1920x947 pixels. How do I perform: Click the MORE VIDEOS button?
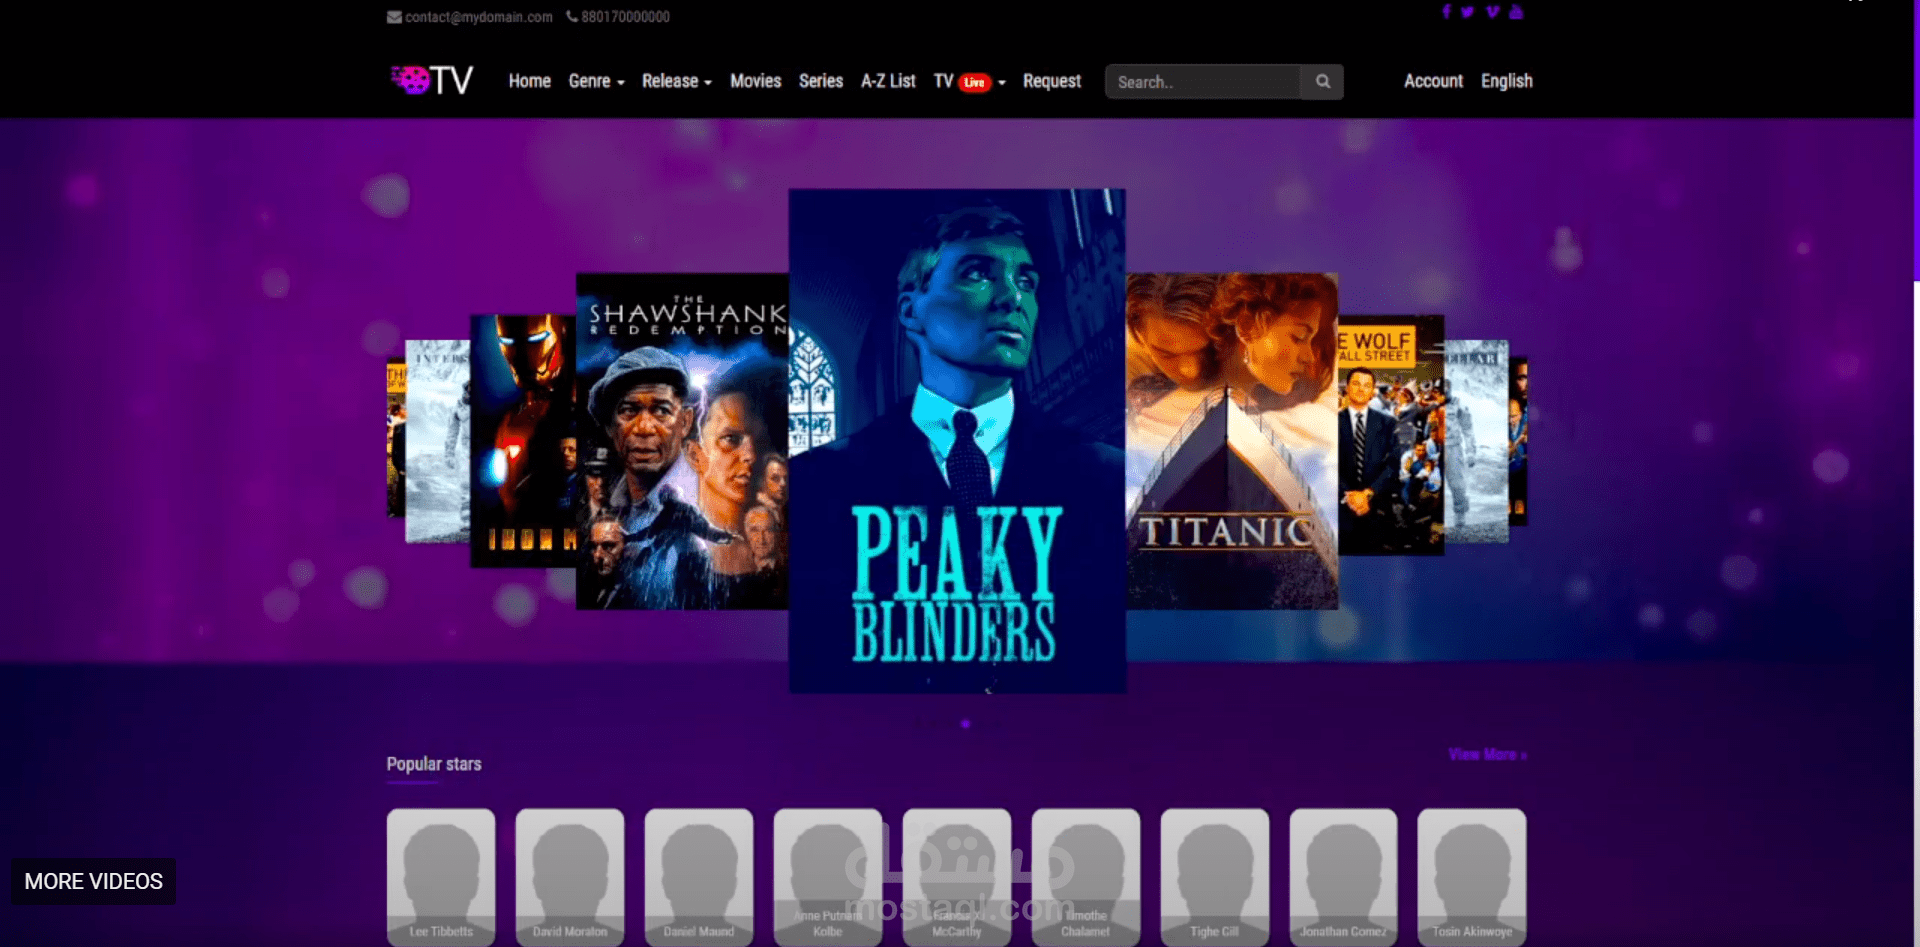93,881
